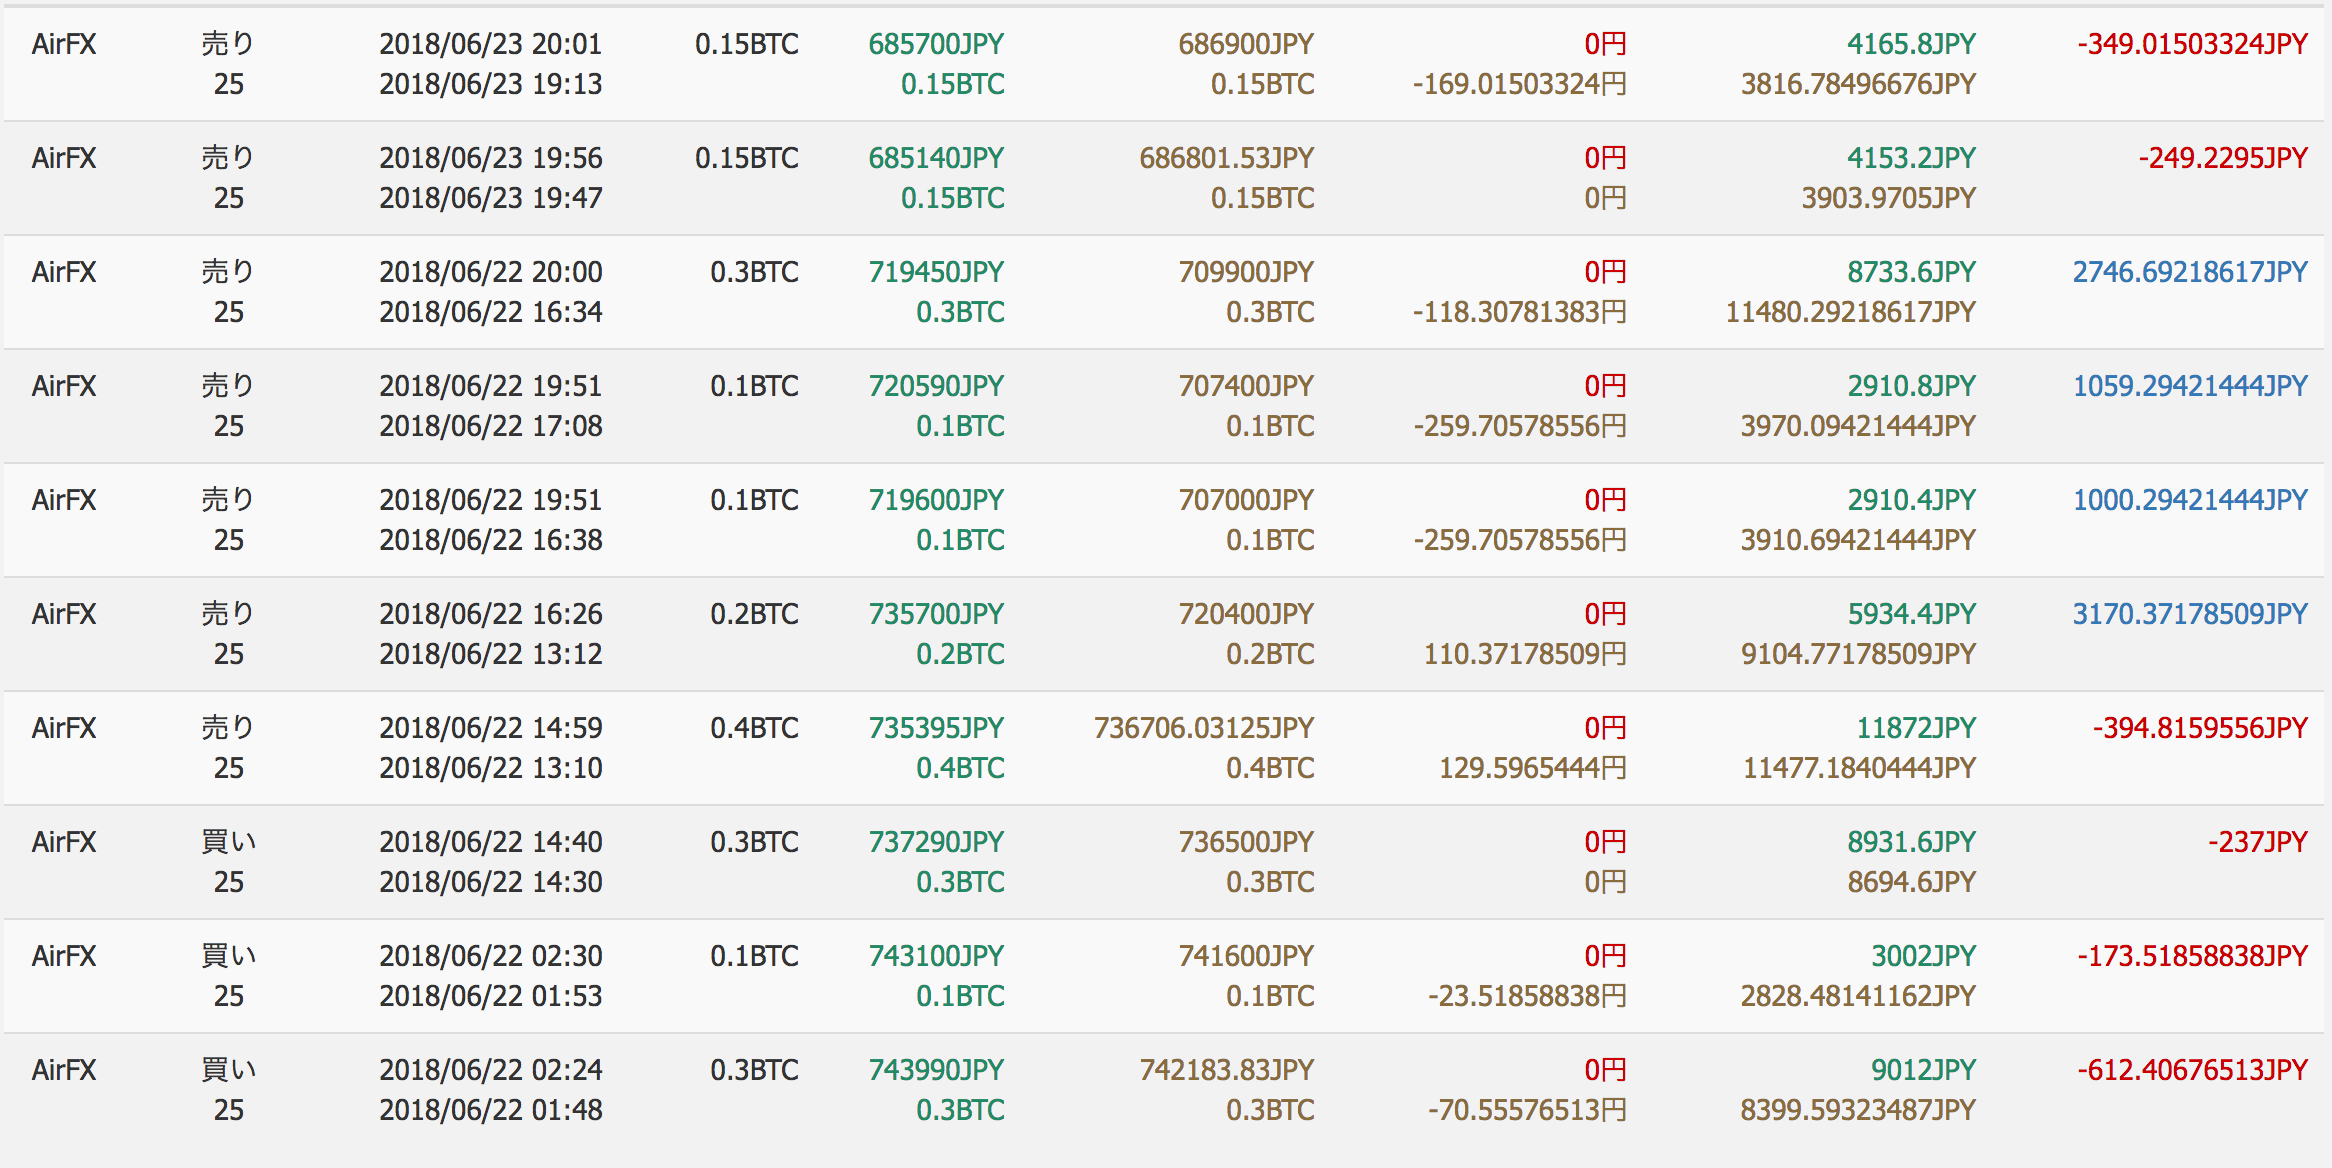The height and width of the screenshot is (1168, 2332).
Task: Click the 742183.83JPY exit price
Action: coord(1227,1070)
